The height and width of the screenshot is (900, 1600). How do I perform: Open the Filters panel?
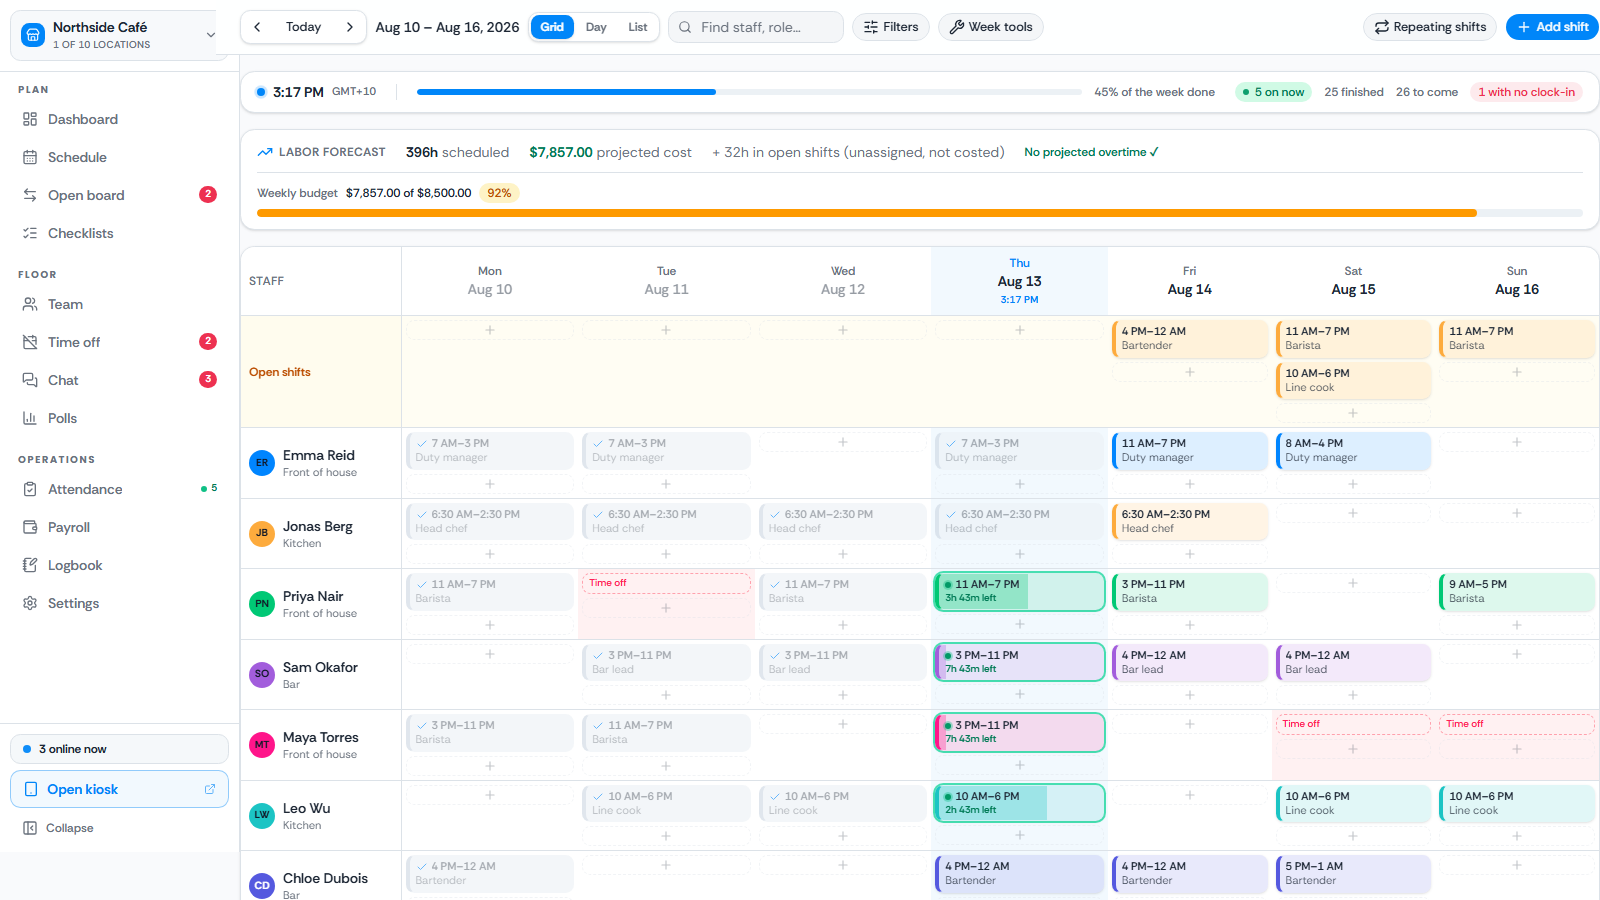pos(891,27)
